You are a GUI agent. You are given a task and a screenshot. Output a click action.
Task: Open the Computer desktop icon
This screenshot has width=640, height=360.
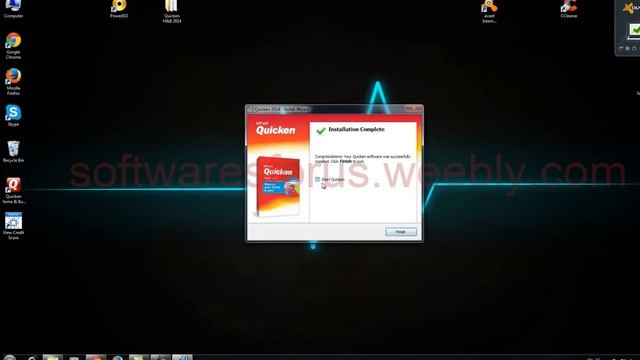[13, 9]
